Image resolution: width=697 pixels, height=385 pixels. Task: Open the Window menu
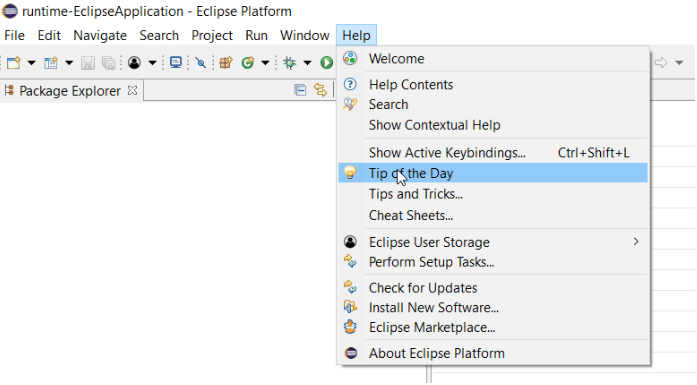pos(305,36)
